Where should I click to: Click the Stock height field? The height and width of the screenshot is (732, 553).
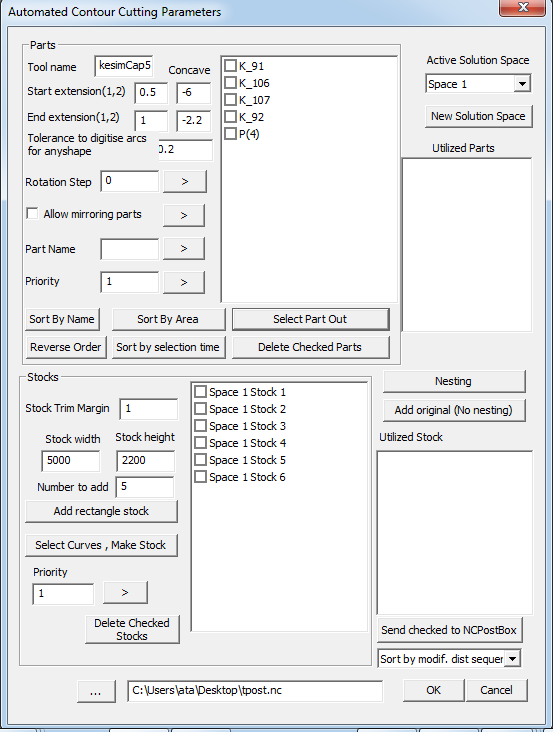[146, 461]
